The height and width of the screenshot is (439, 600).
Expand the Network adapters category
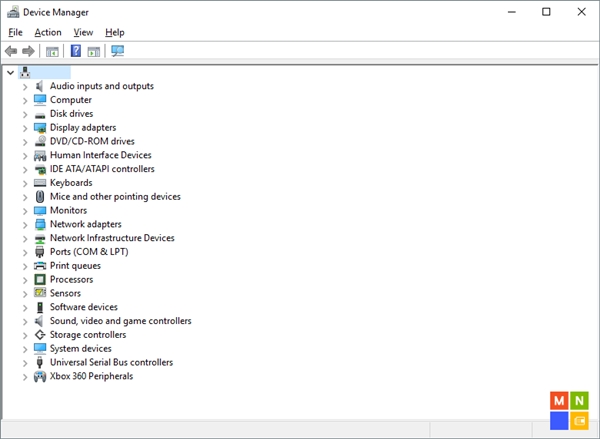[25, 225]
